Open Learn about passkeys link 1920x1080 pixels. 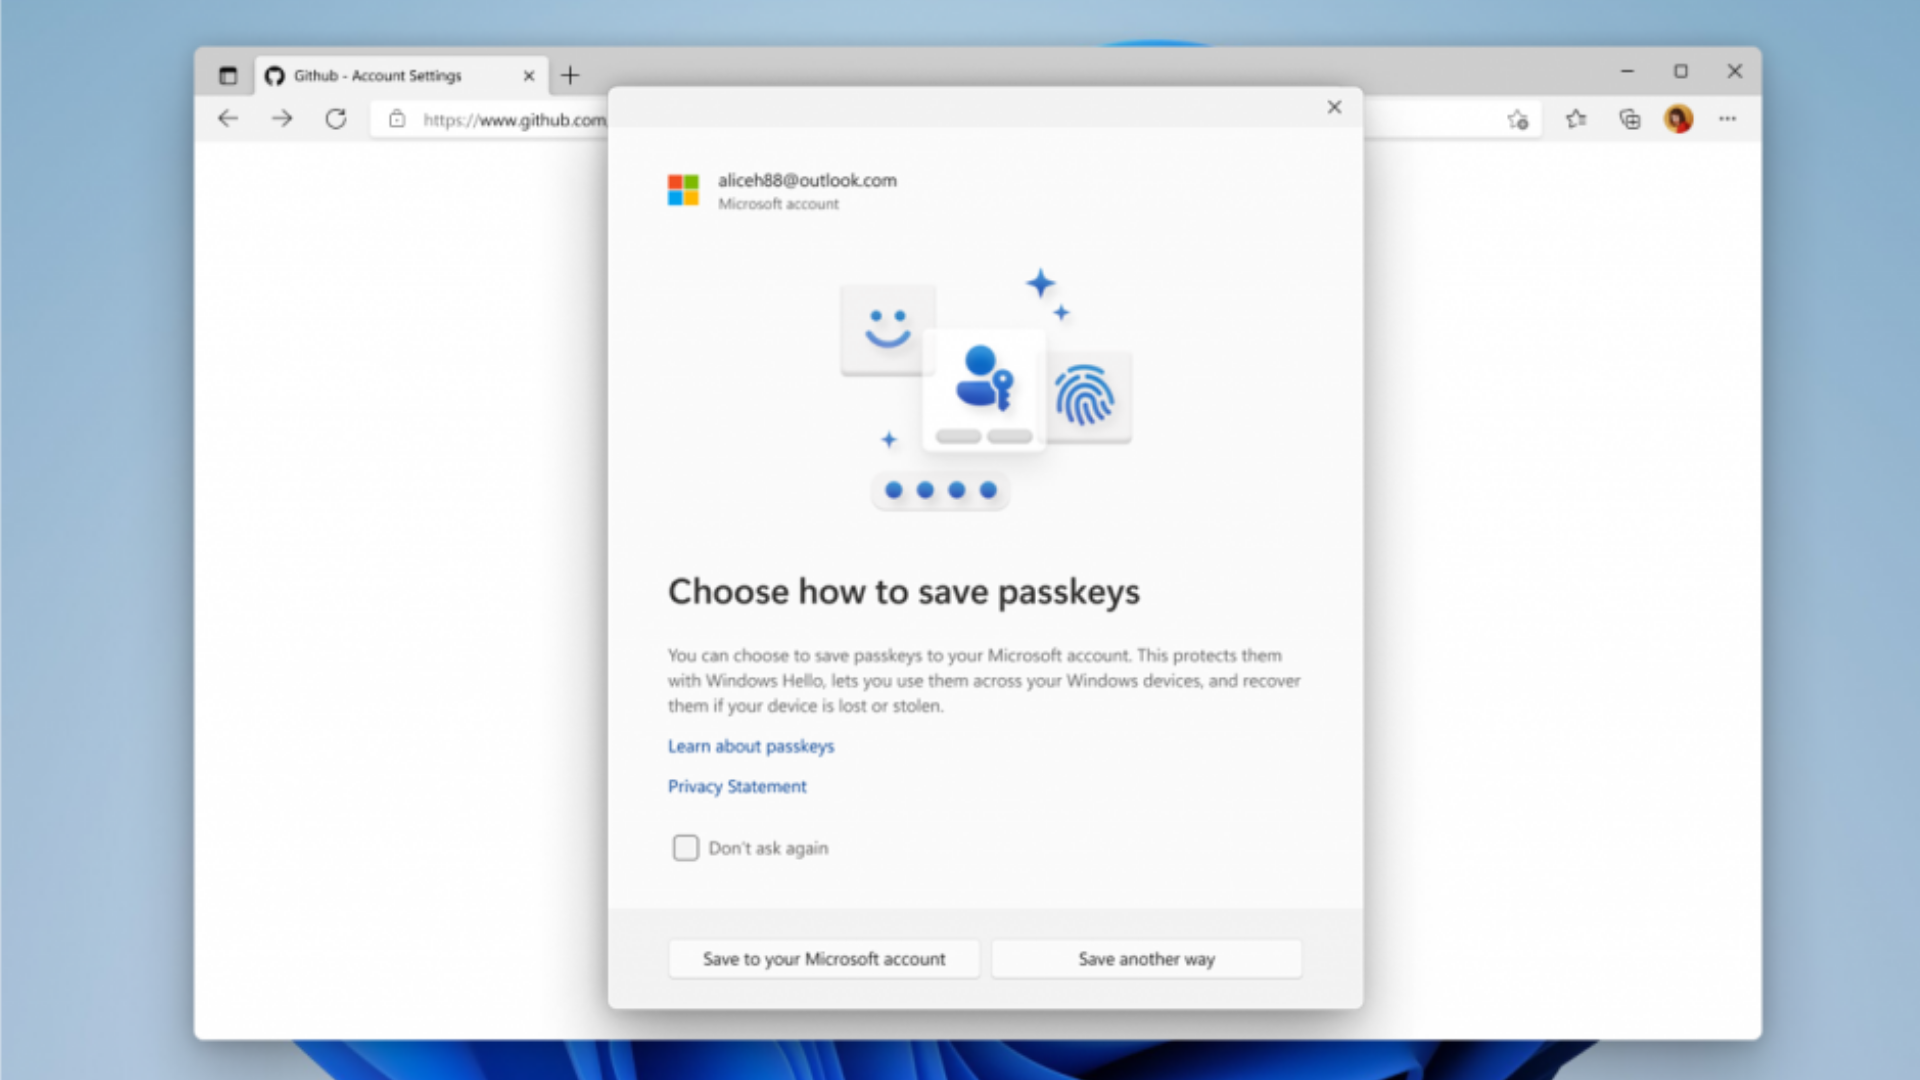coord(751,746)
